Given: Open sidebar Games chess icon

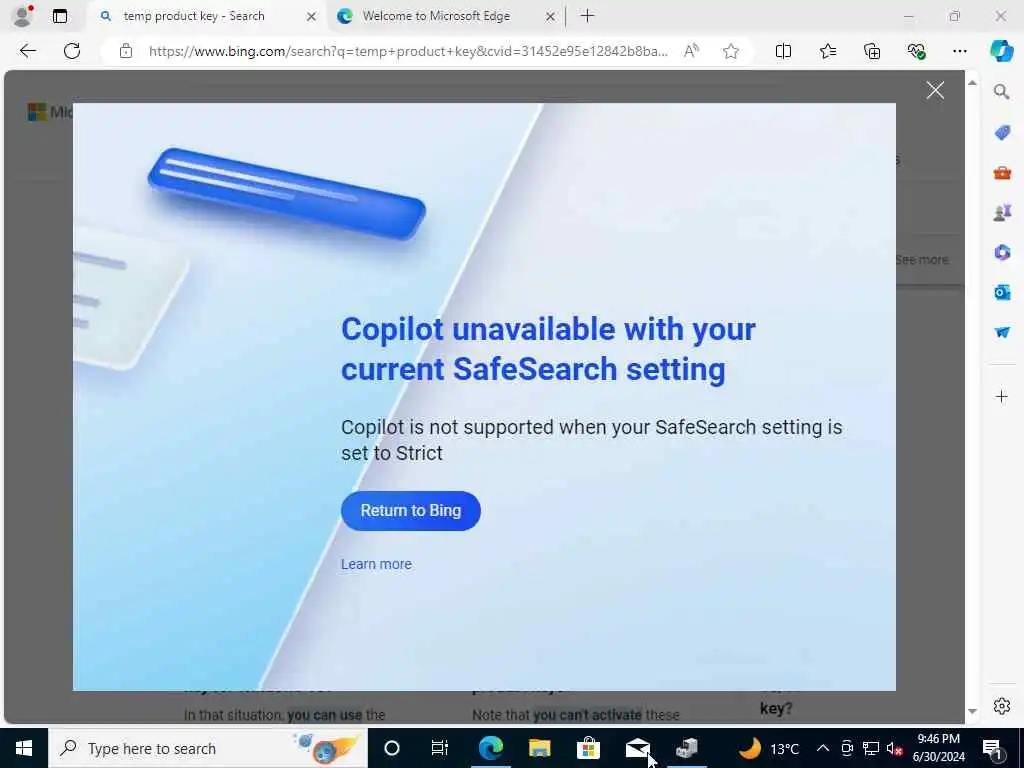Looking at the screenshot, I should 1002,212.
